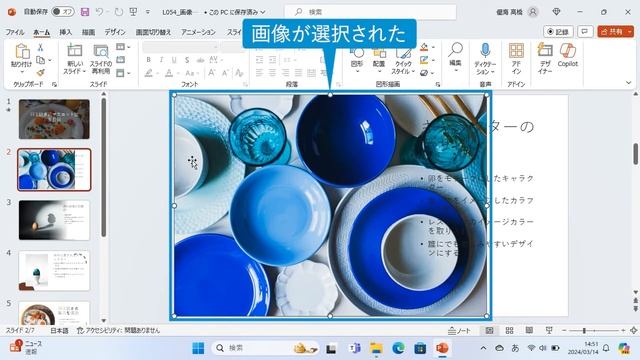
Task: Click the premium diamond icon in title bar
Action: point(556,12)
